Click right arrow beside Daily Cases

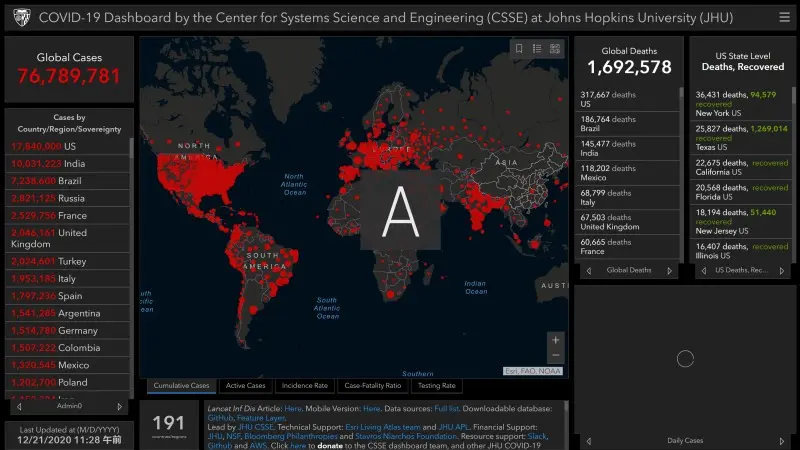(x=782, y=441)
